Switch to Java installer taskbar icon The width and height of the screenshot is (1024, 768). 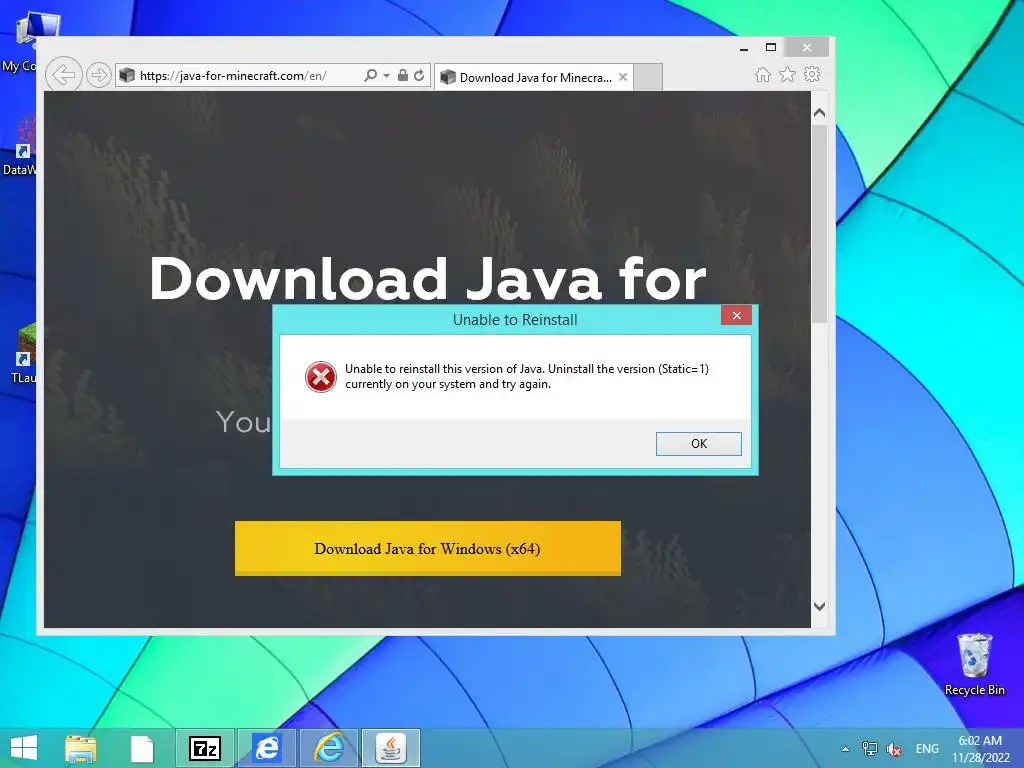pyautogui.click(x=391, y=748)
